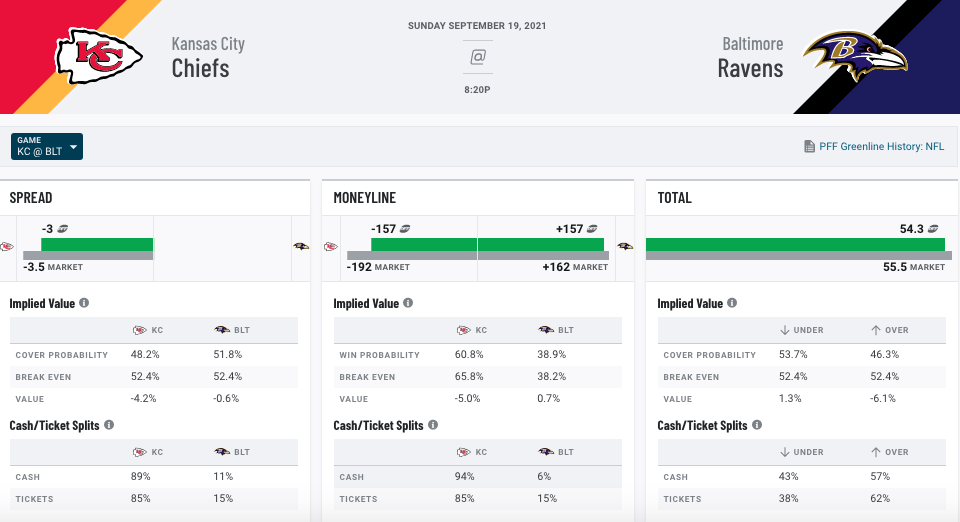Click Total Under value 1.3%
Viewport: 960px width, 522px height.
point(790,398)
